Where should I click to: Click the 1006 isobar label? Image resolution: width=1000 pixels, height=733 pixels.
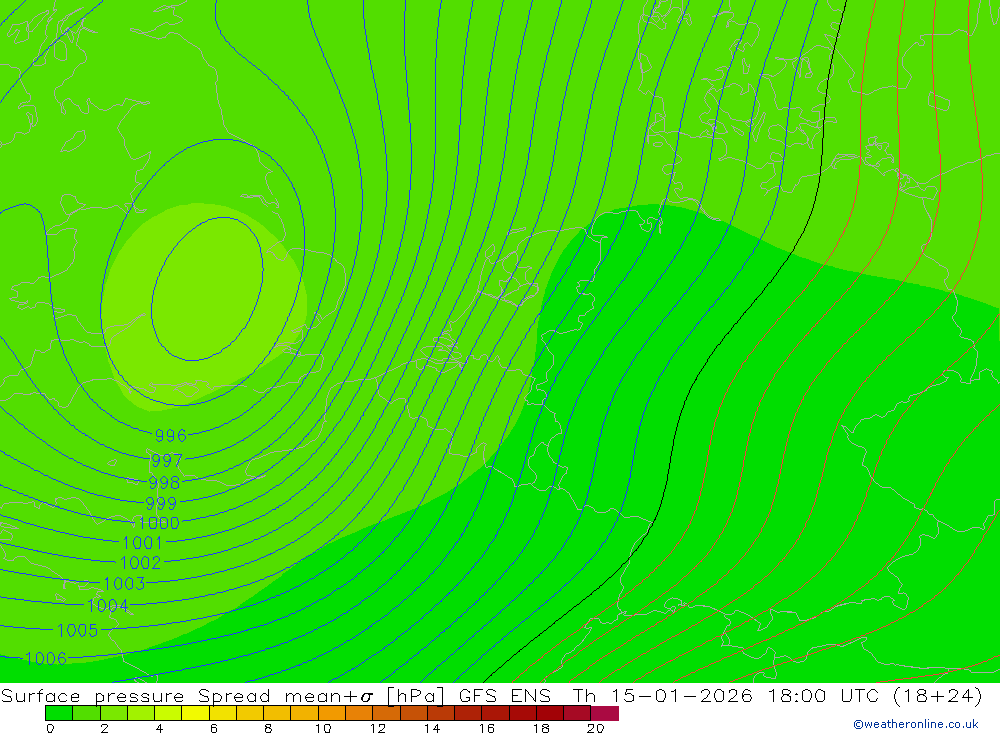click(x=46, y=658)
